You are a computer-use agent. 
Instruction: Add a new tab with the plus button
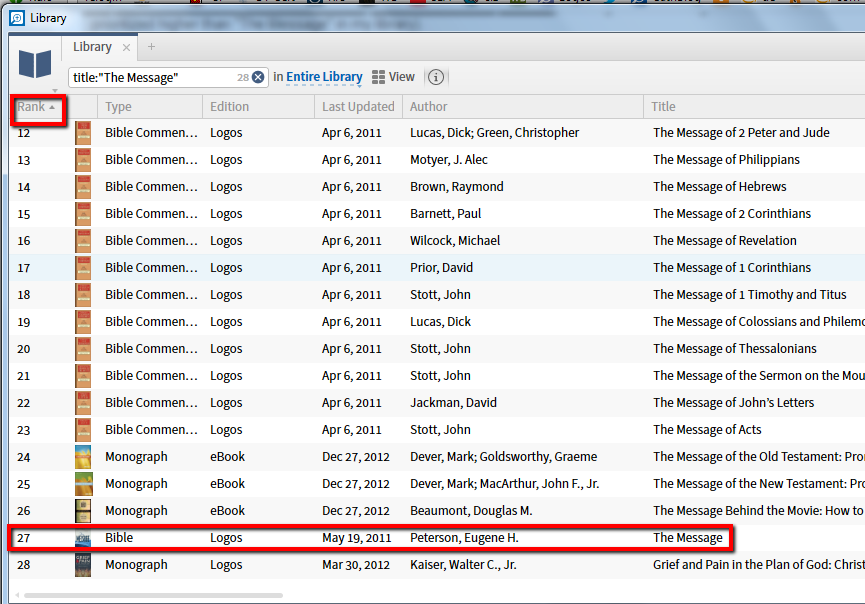point(151,47)
